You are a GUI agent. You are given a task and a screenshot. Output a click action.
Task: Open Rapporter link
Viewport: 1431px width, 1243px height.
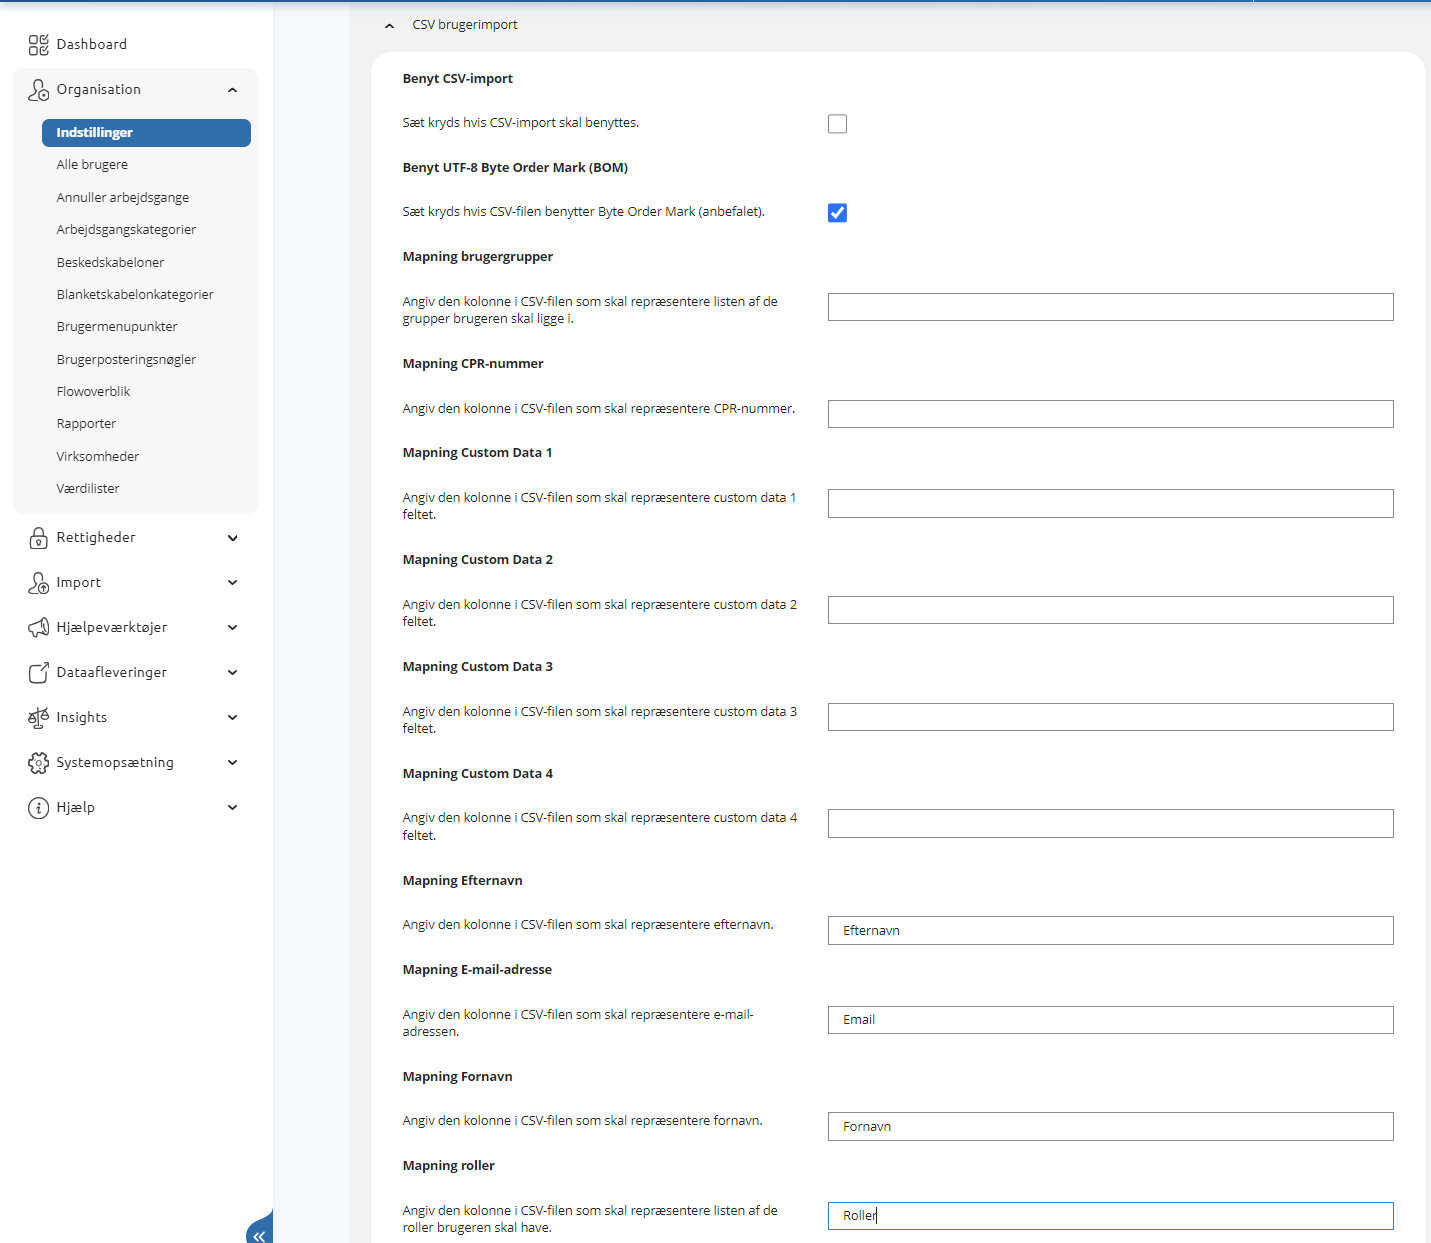pos(86,424)
